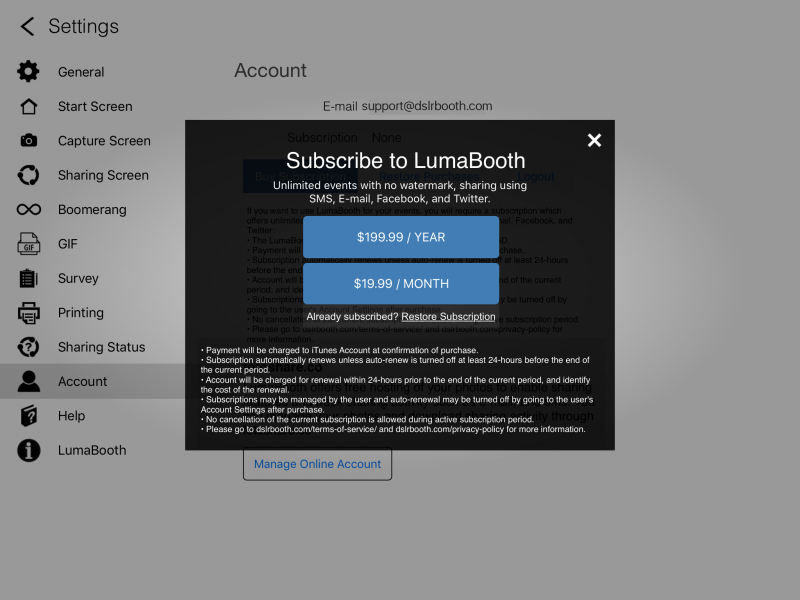The image size is (800, 600).
Task: Go back using the Settings arrow
Action: coord(28,27)
